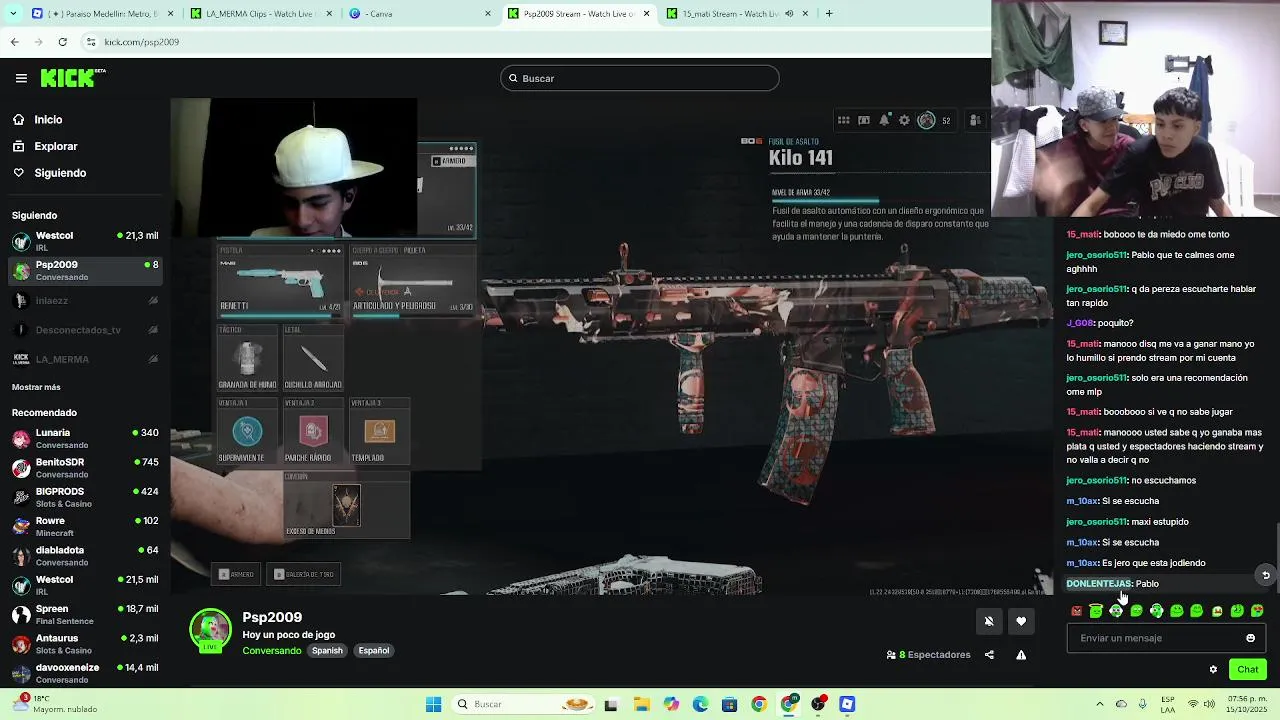The height and width of the screenshot is (720, 1280).
Task: Report stream with warning triangle icon
Action: coord(1021,655)
